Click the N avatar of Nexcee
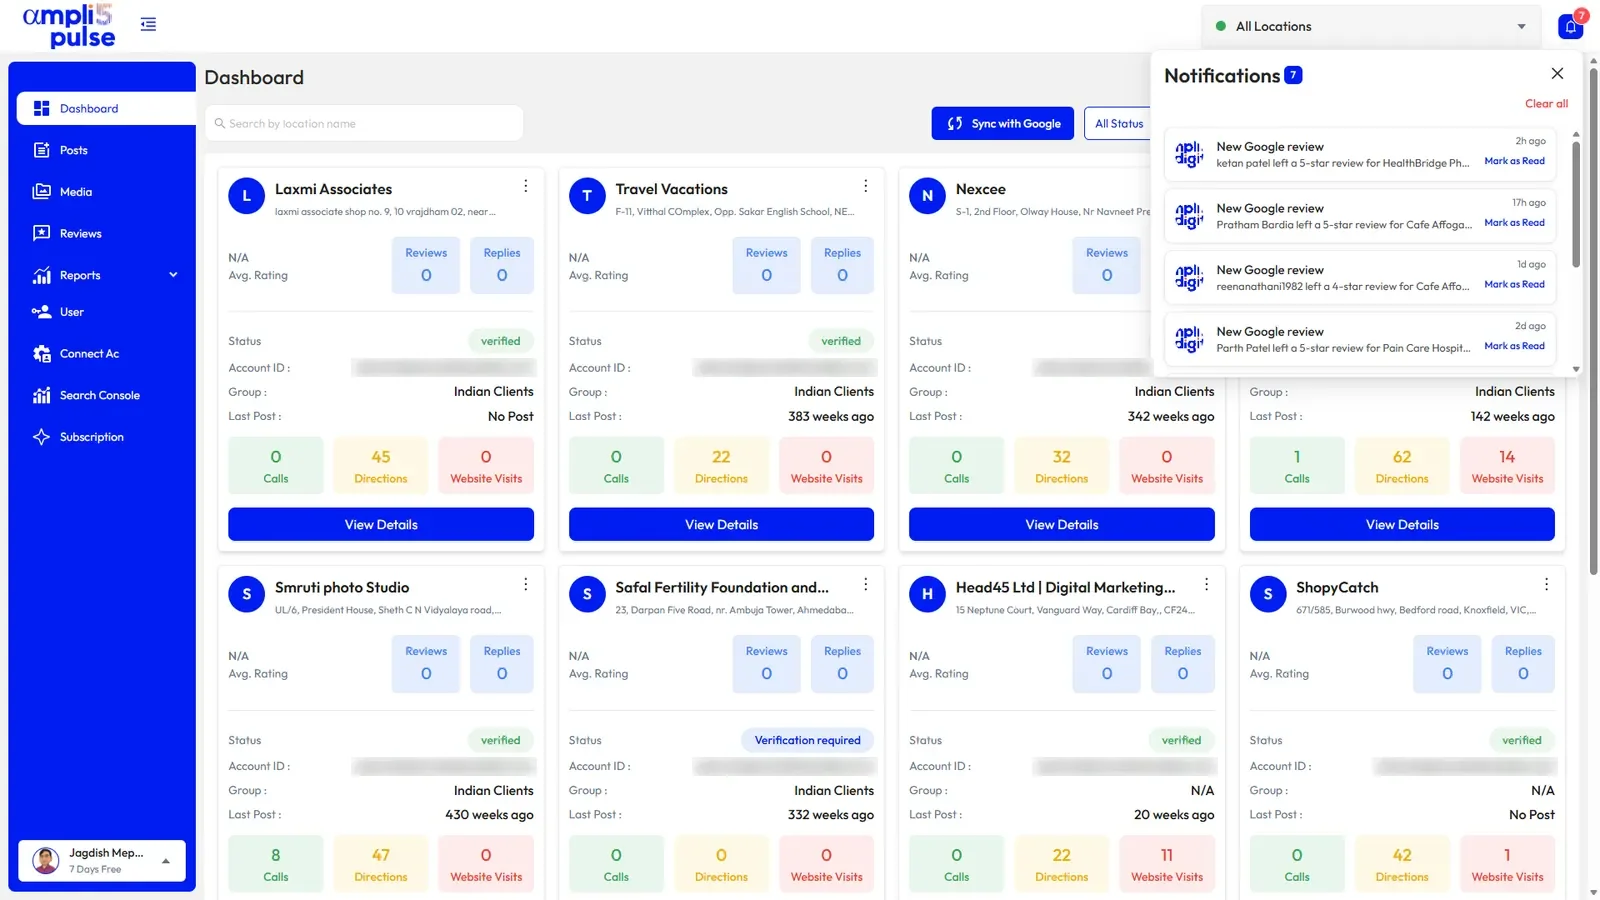The height and width of the screenshot is (900, 1600). click(x=927, y=196)
